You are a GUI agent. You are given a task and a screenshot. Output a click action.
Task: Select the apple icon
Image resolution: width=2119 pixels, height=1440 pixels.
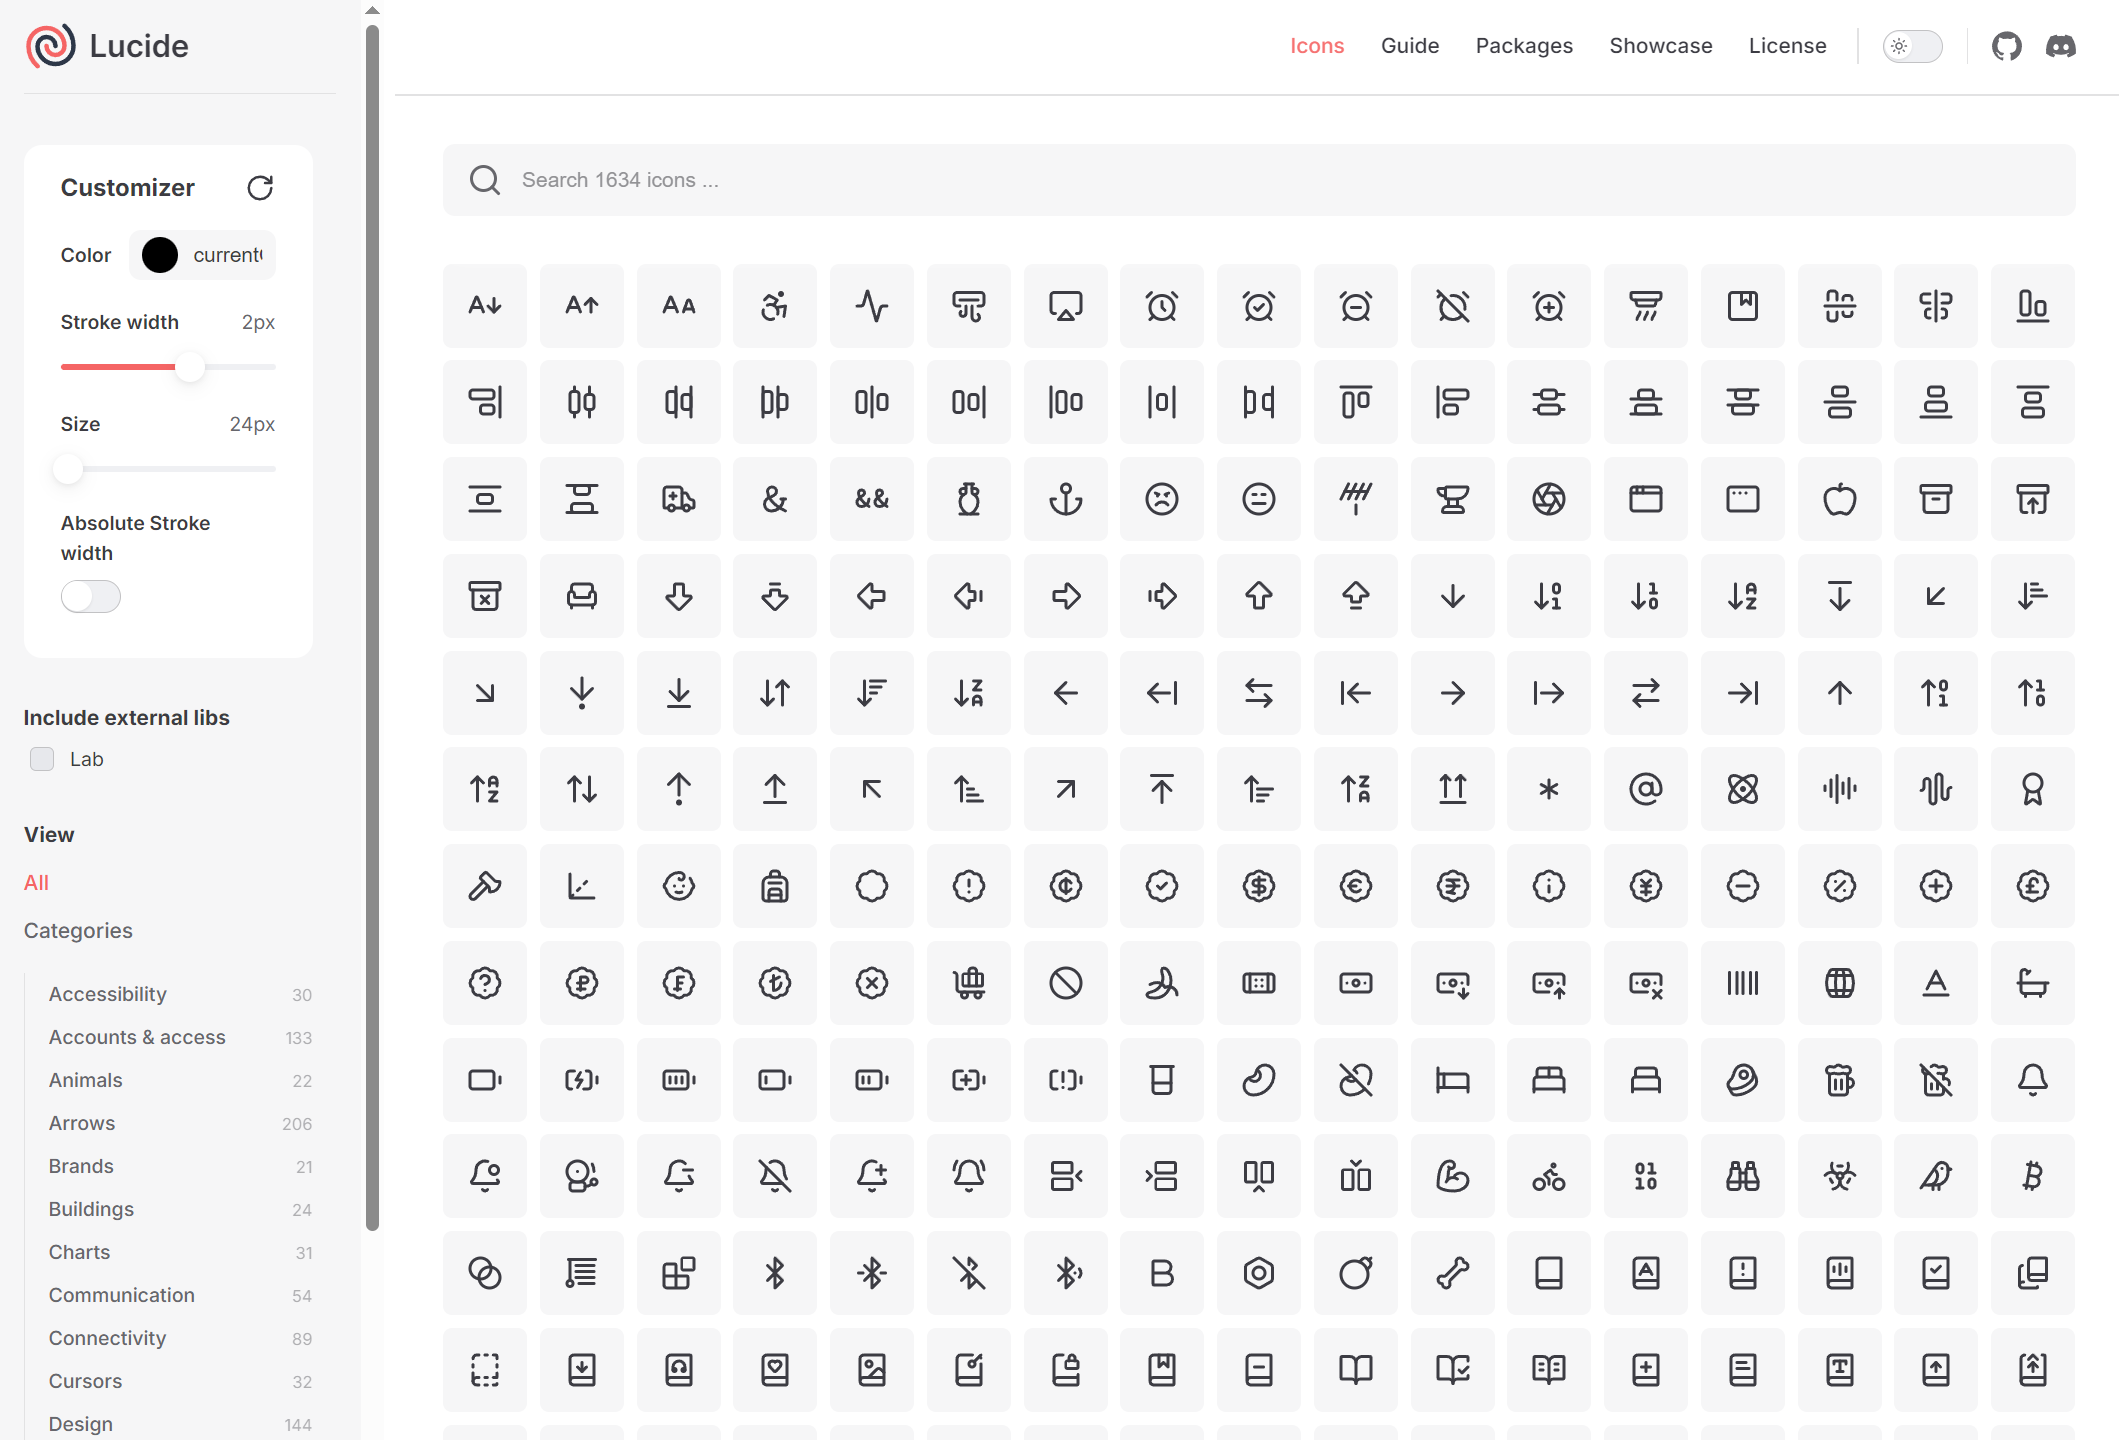1839,499
